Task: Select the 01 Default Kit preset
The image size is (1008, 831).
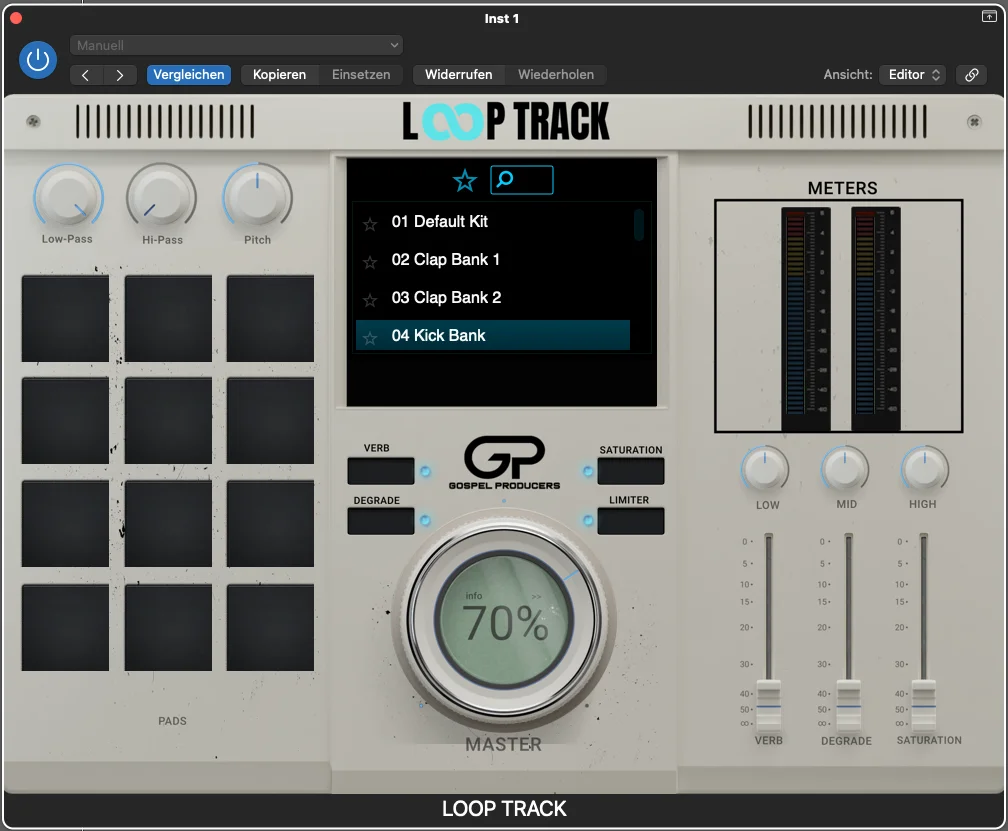Action: 492,222
